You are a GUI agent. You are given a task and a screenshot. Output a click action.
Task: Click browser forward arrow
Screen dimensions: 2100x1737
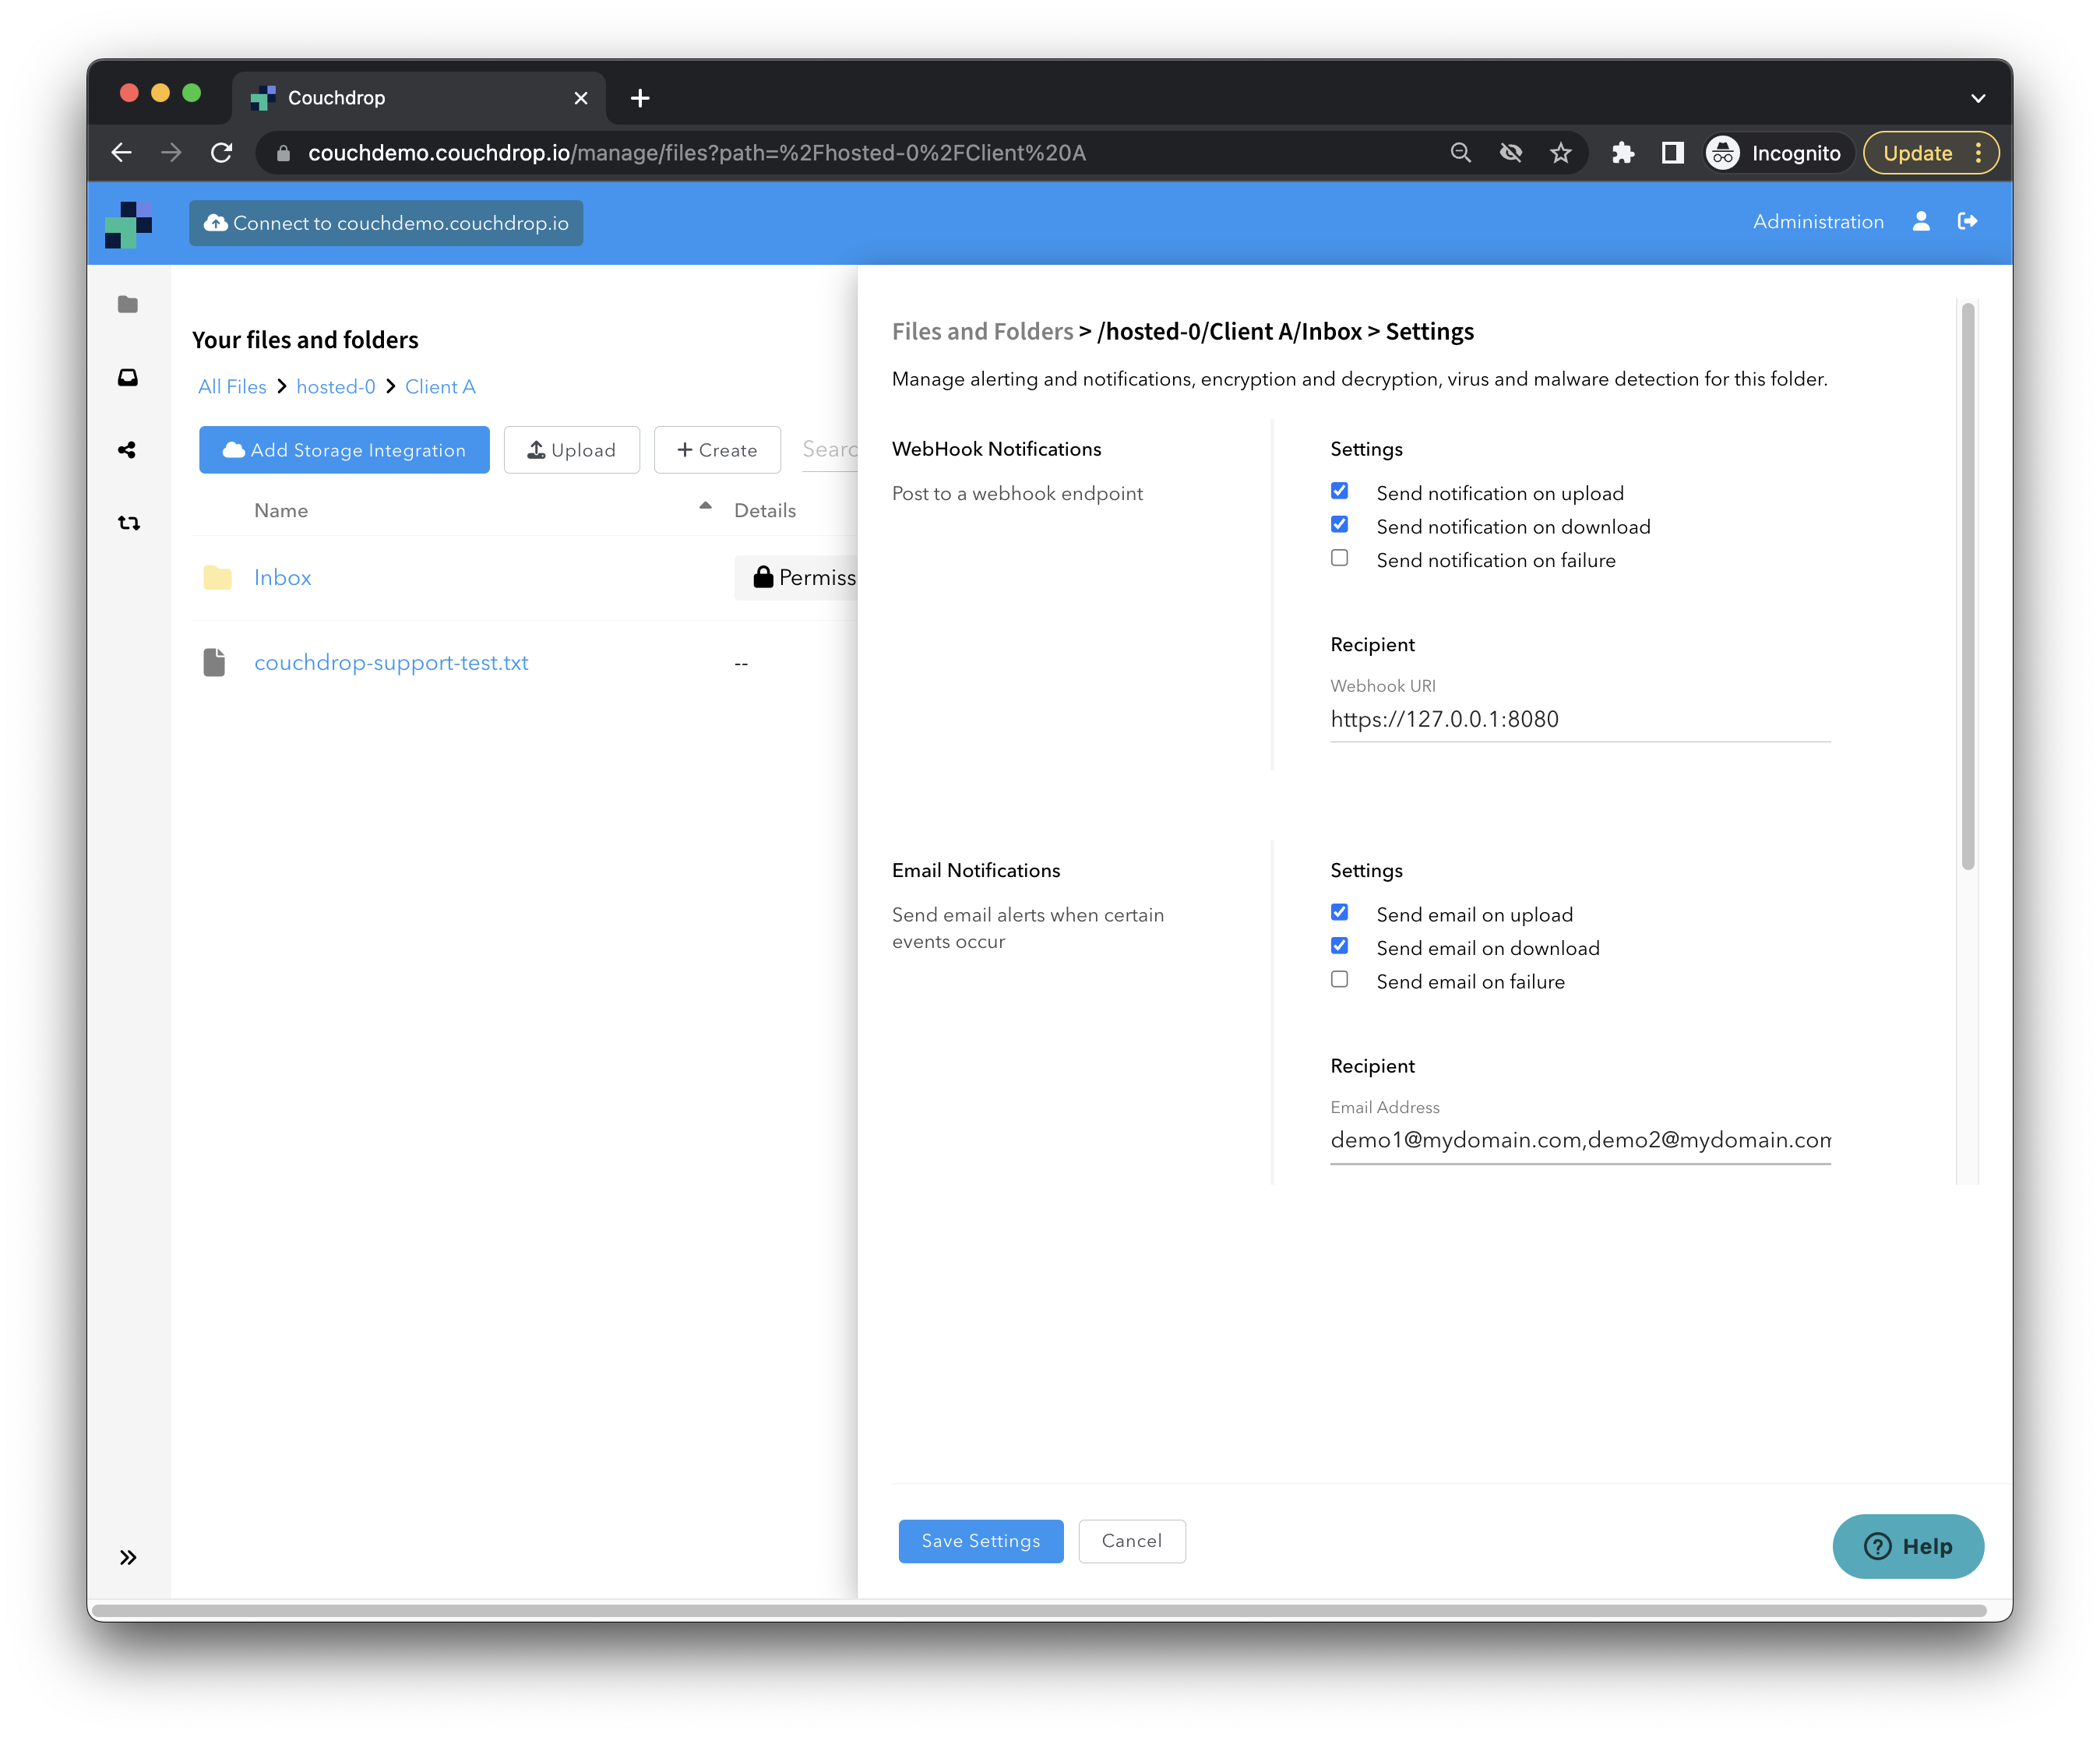coord(172,153)
